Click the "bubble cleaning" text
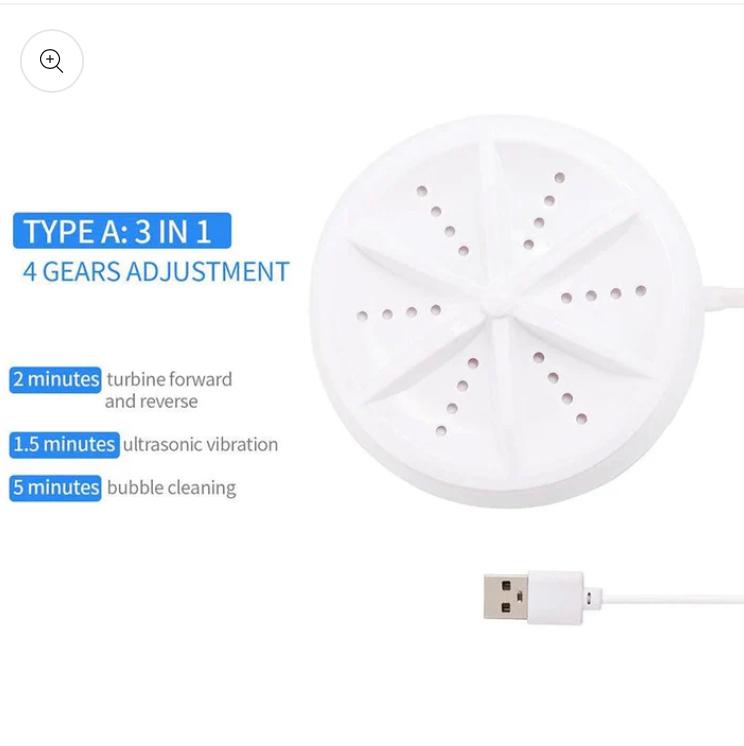This screenshot has width=744, height=746. tap(171, 489)
